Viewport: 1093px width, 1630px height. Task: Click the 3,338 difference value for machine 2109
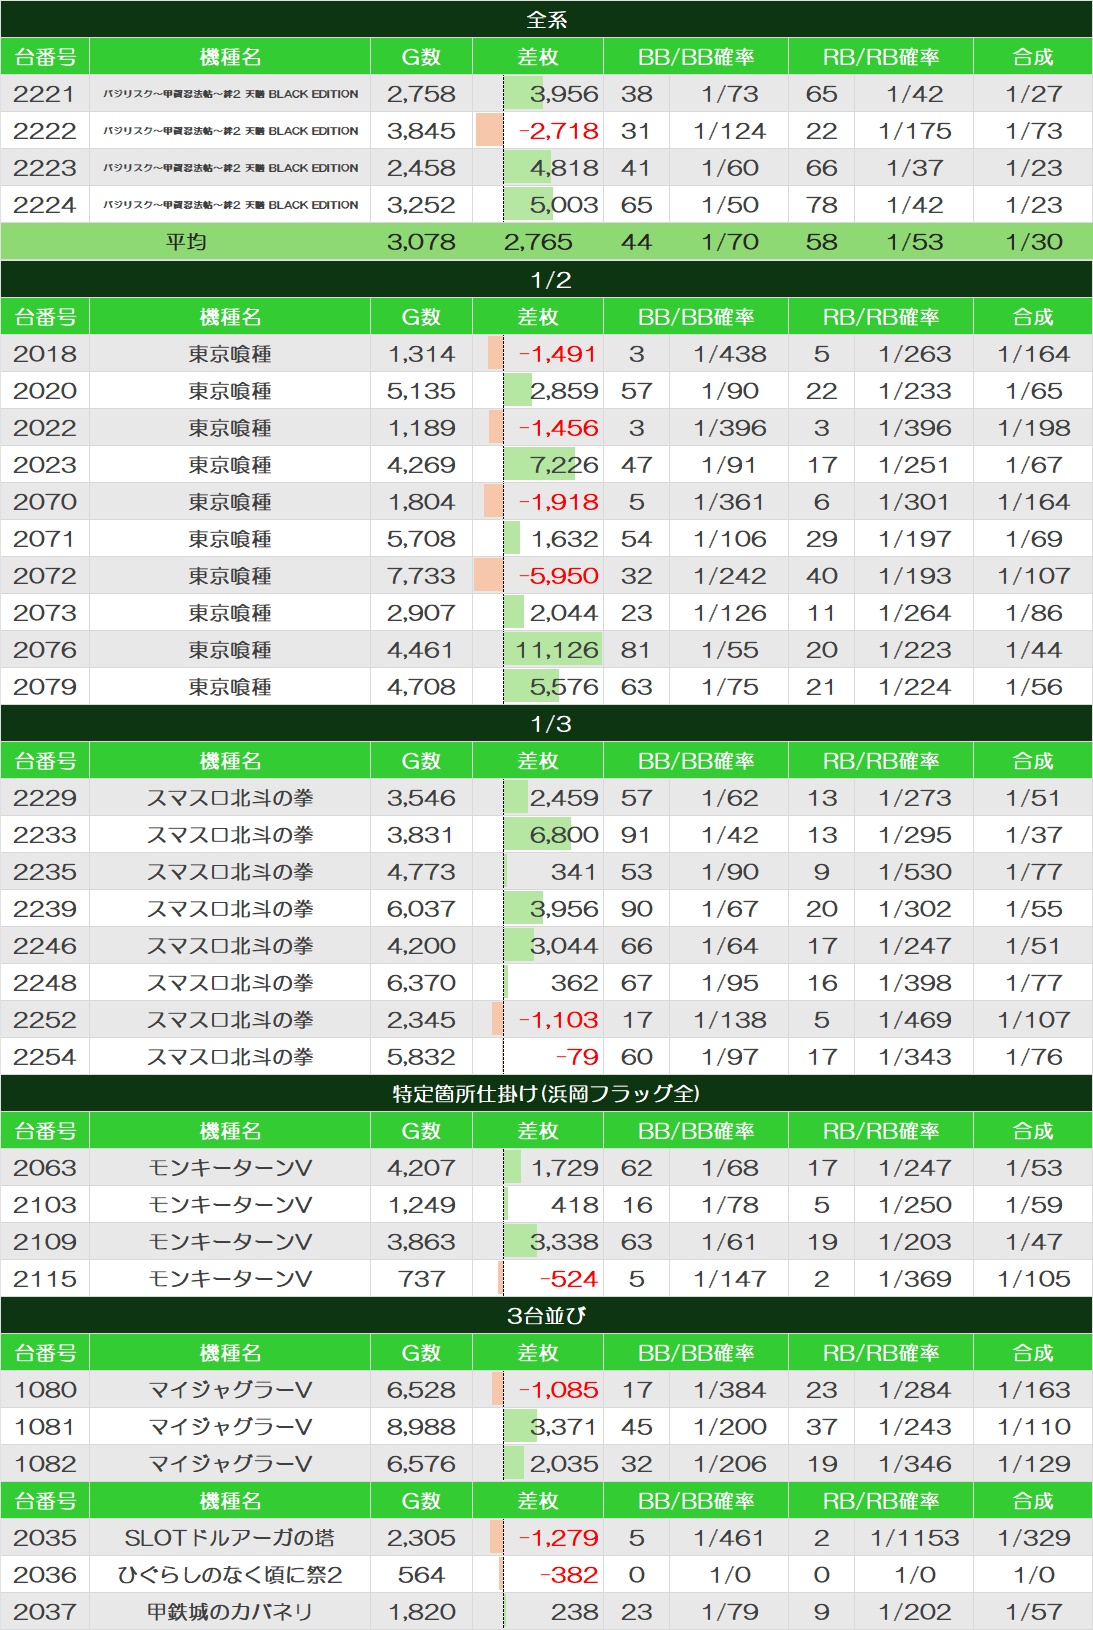tap(564, 1242)
